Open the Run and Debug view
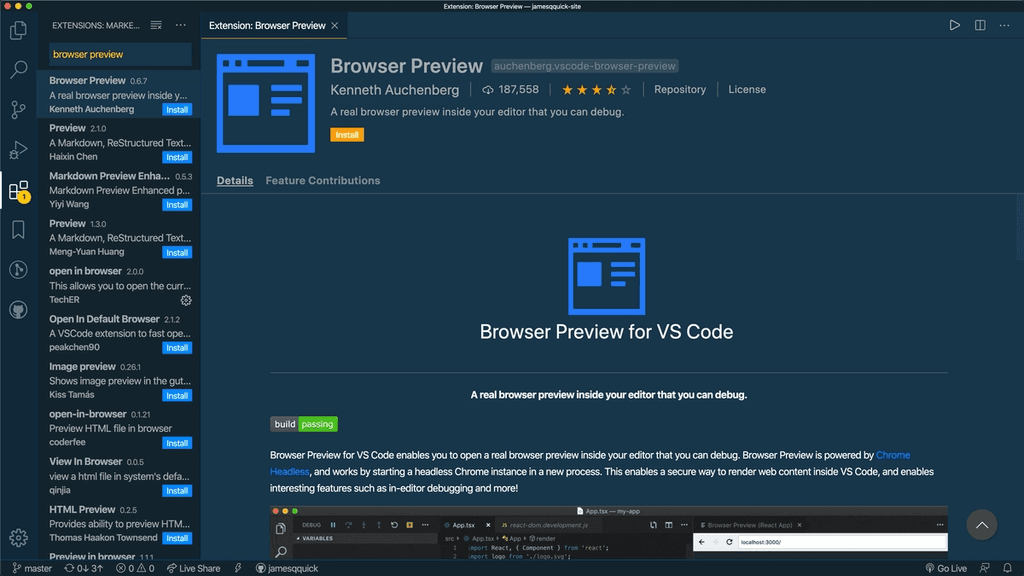The image size is (1024, 576). tap(18, 150)
